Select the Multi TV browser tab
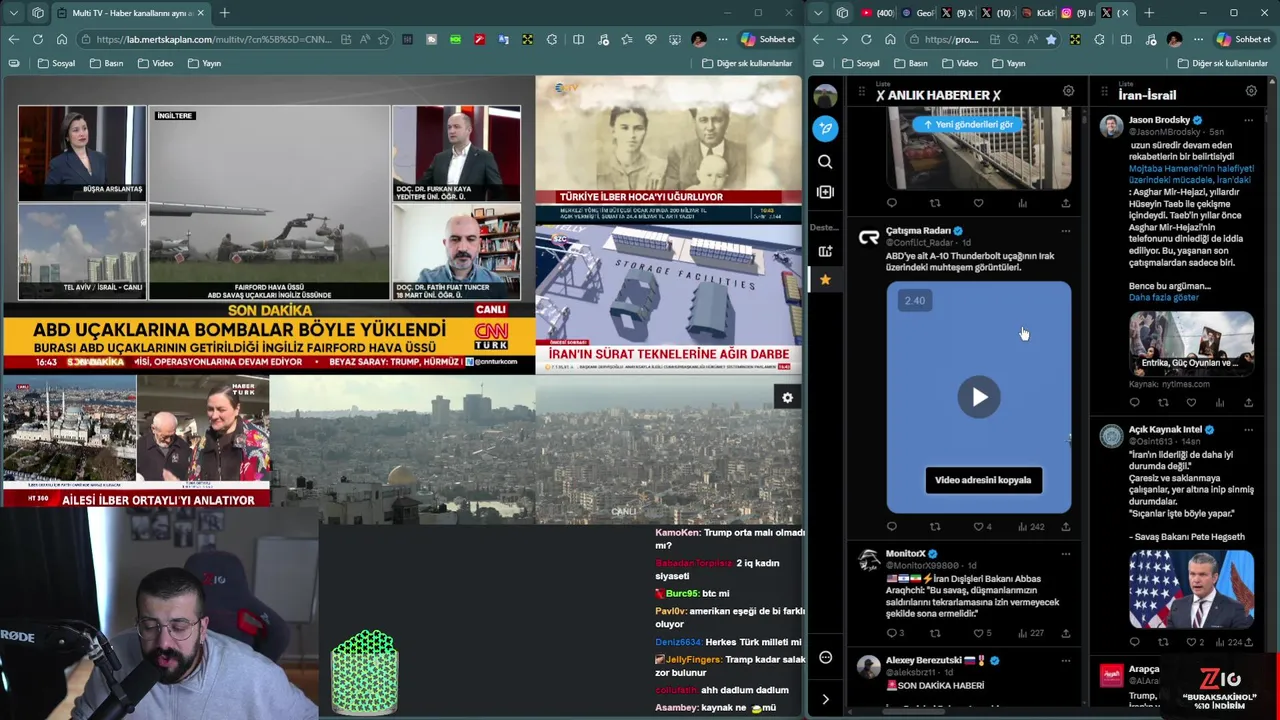The width and height of the screenshot is (1280, 720). [x=130, y=13]
